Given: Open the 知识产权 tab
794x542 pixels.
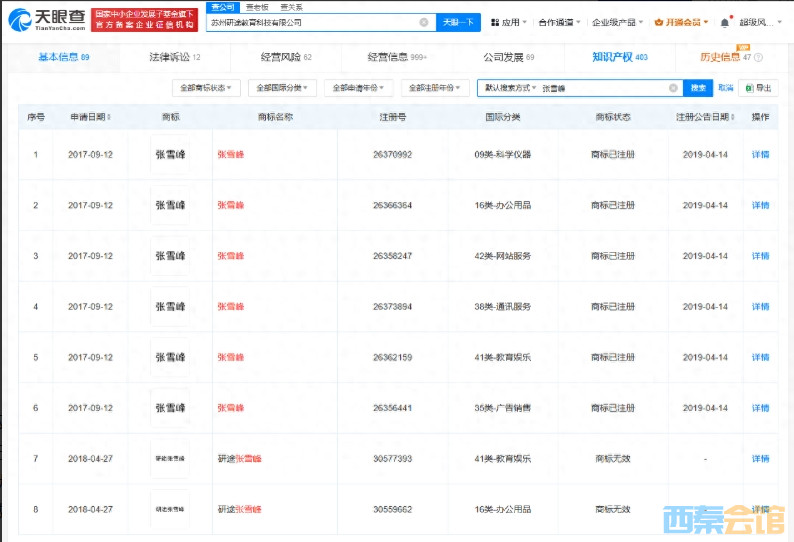Looking at the screenshot, I should click(x=620, y=57).
